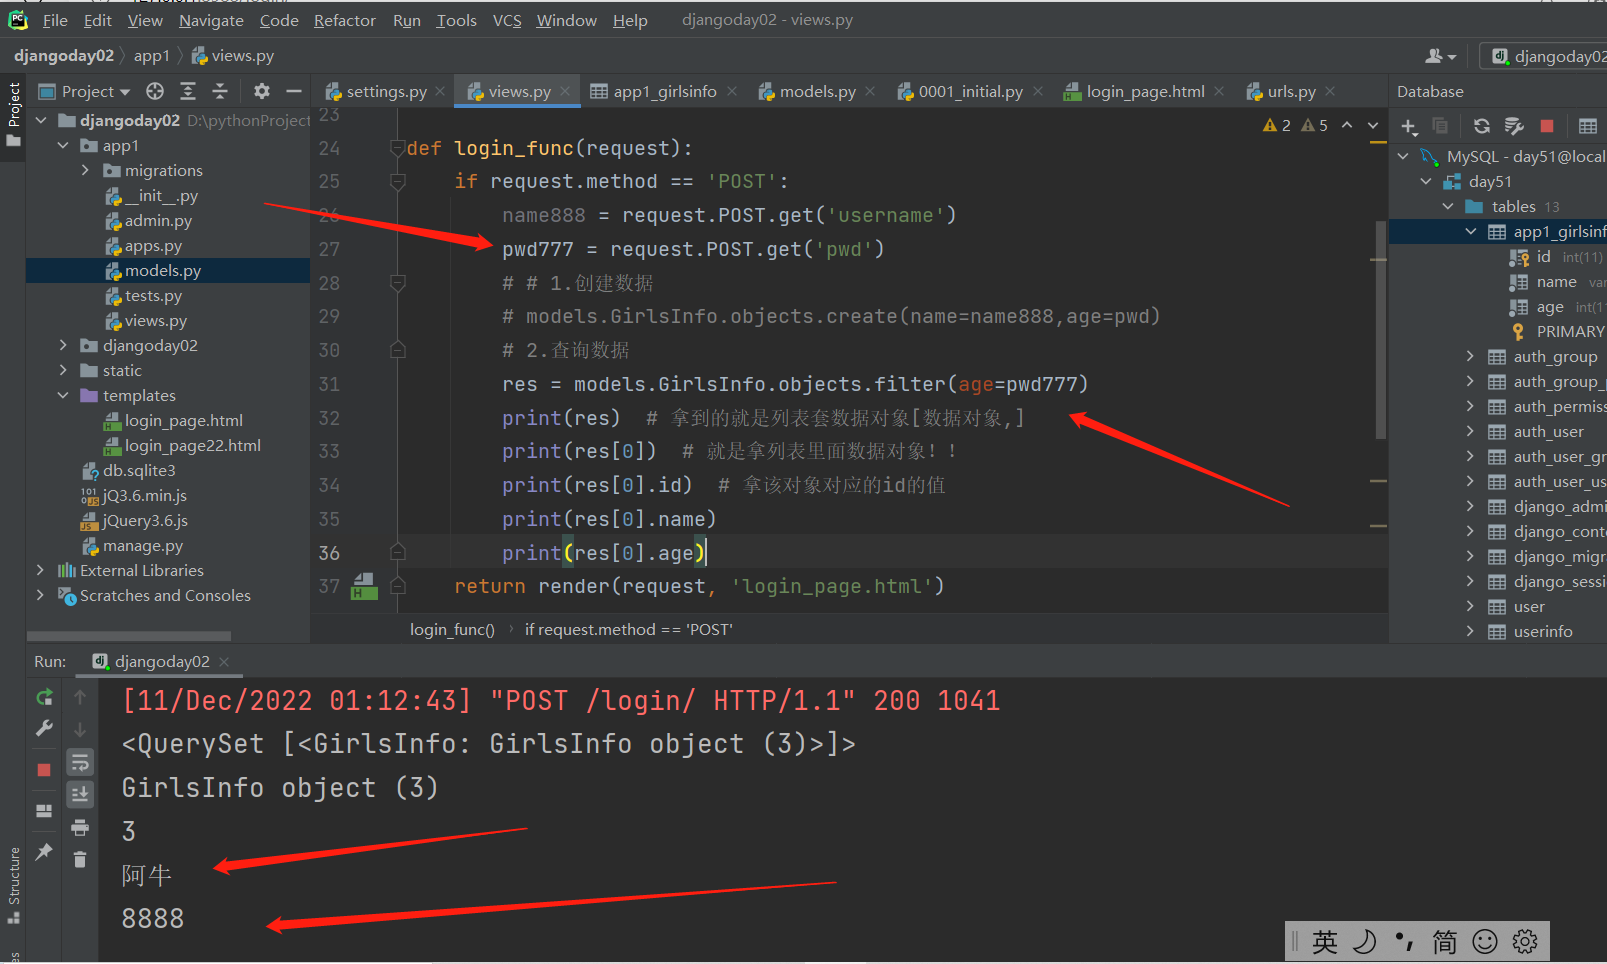This screenshot has height=964, width=1607.
Task: Open the VCS menu
Action: click(507, 20)
